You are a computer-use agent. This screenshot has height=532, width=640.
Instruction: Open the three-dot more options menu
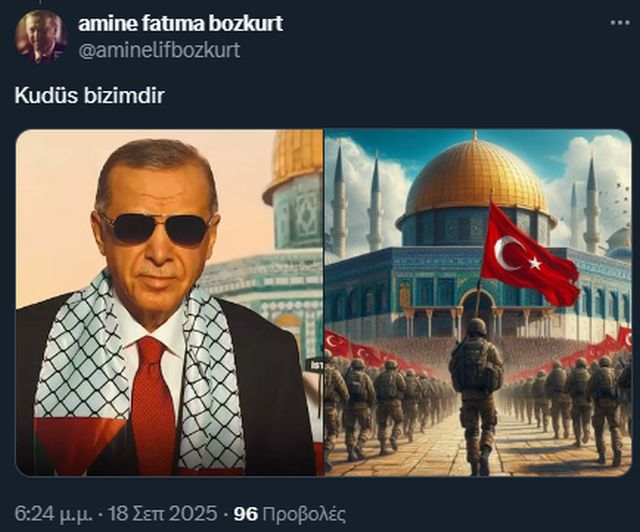[620, 23]
